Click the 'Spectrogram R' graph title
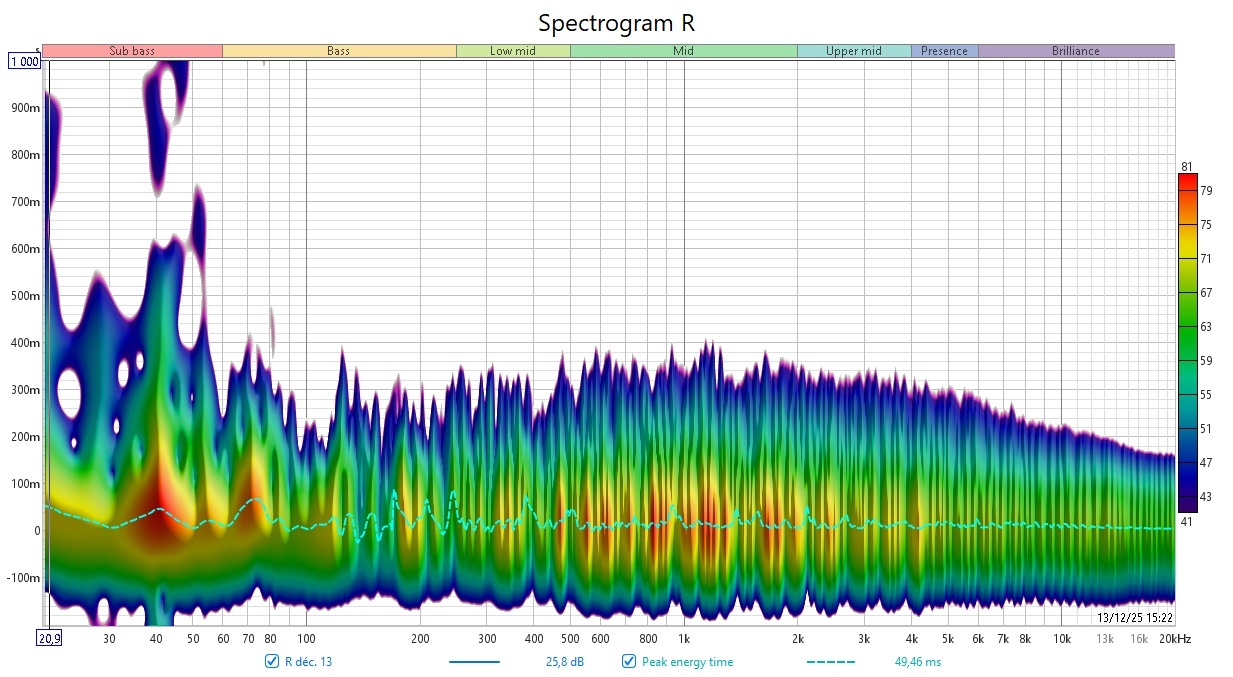 pos(616,23)
